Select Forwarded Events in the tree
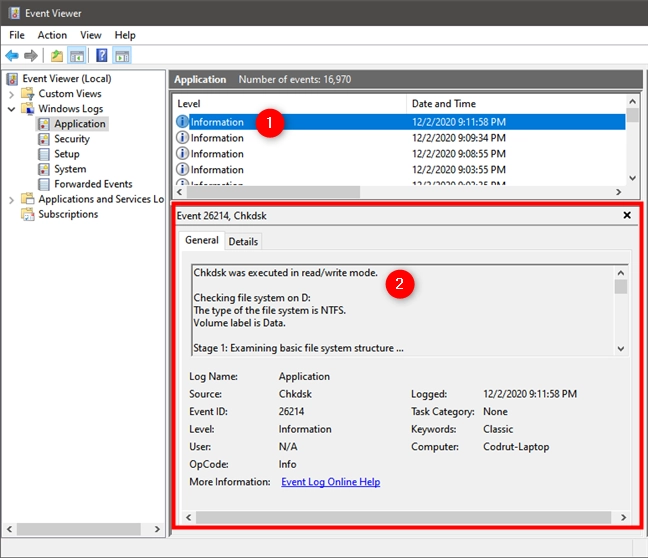Image resolution: width=648 pixels, height=558 pixels. pyautogui.click(x=93, y=184)
